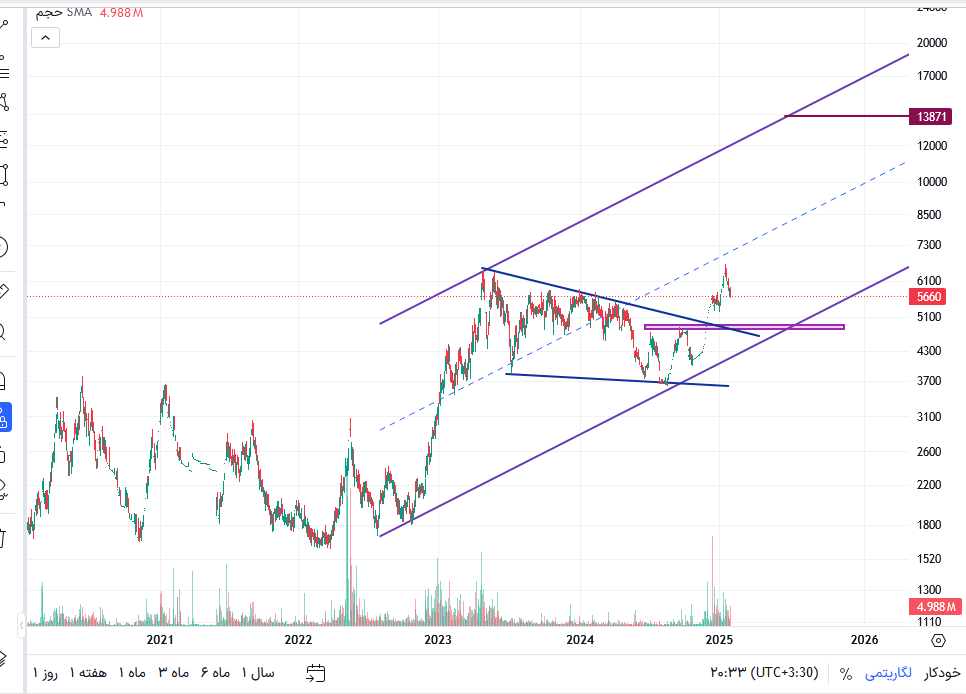Click the 2023 label on time axis

438,640
